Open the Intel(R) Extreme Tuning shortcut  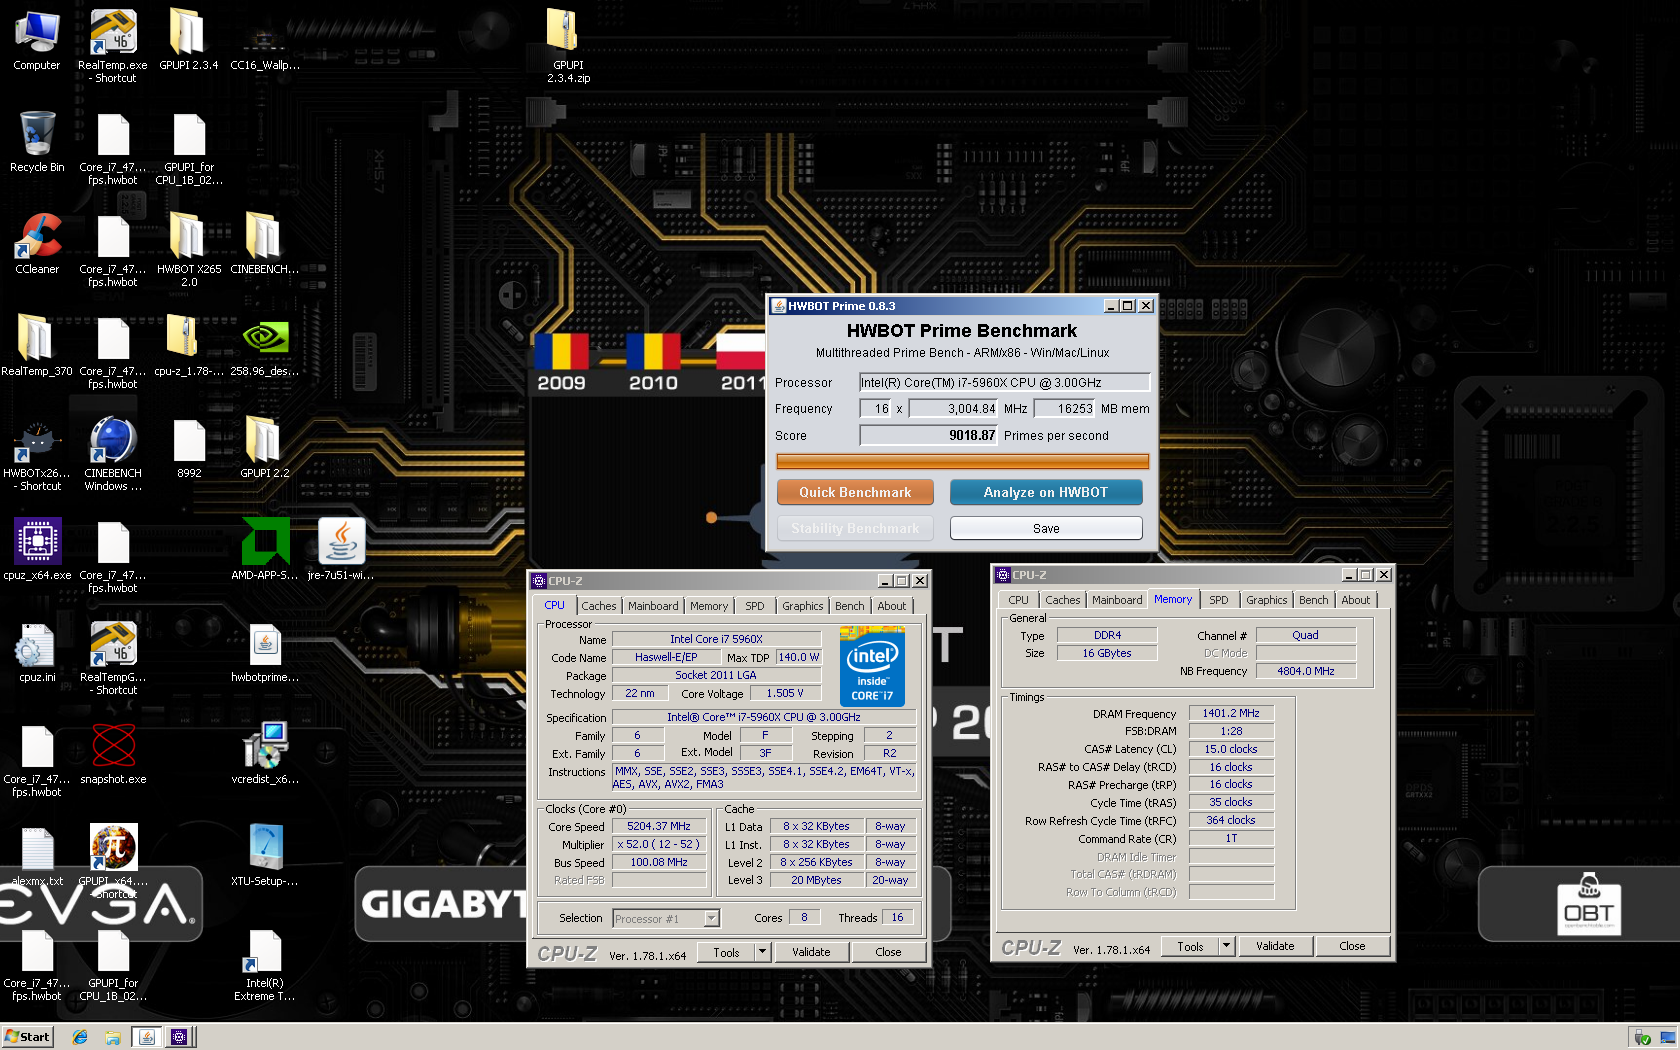pos(264,964)
